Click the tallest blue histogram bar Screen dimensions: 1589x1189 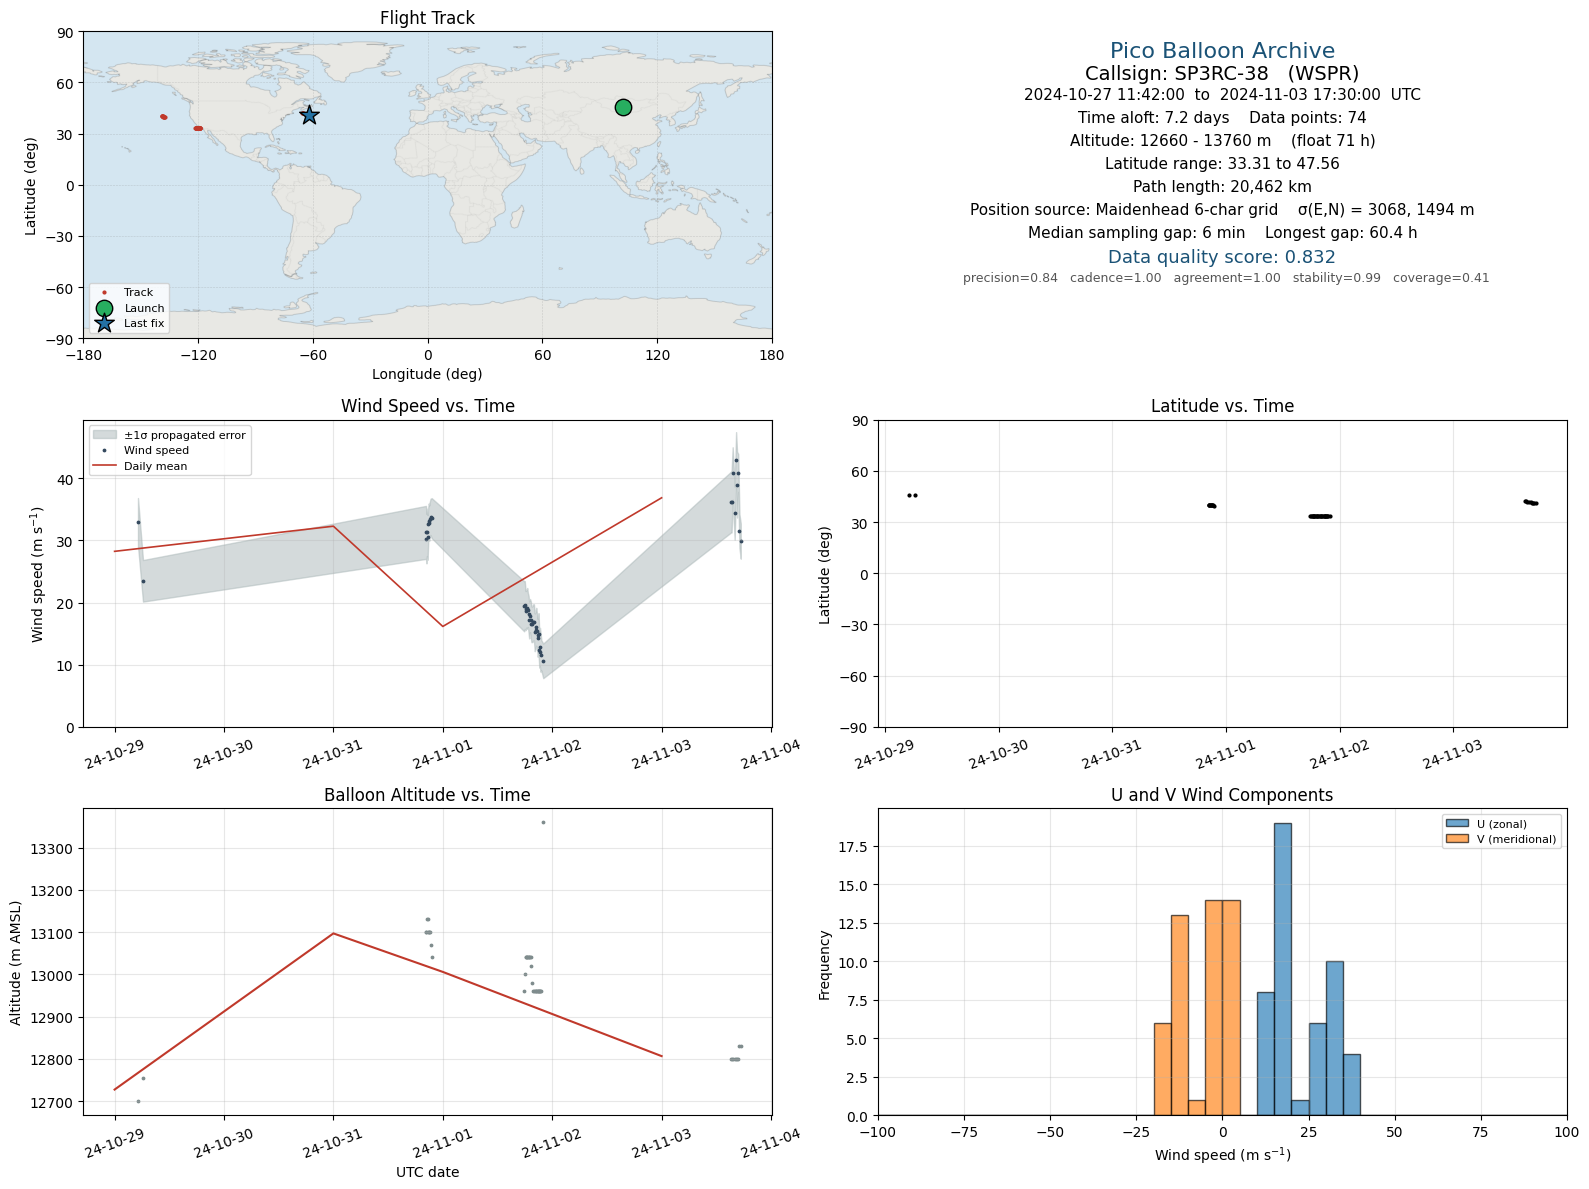(x=1282, y=969)
